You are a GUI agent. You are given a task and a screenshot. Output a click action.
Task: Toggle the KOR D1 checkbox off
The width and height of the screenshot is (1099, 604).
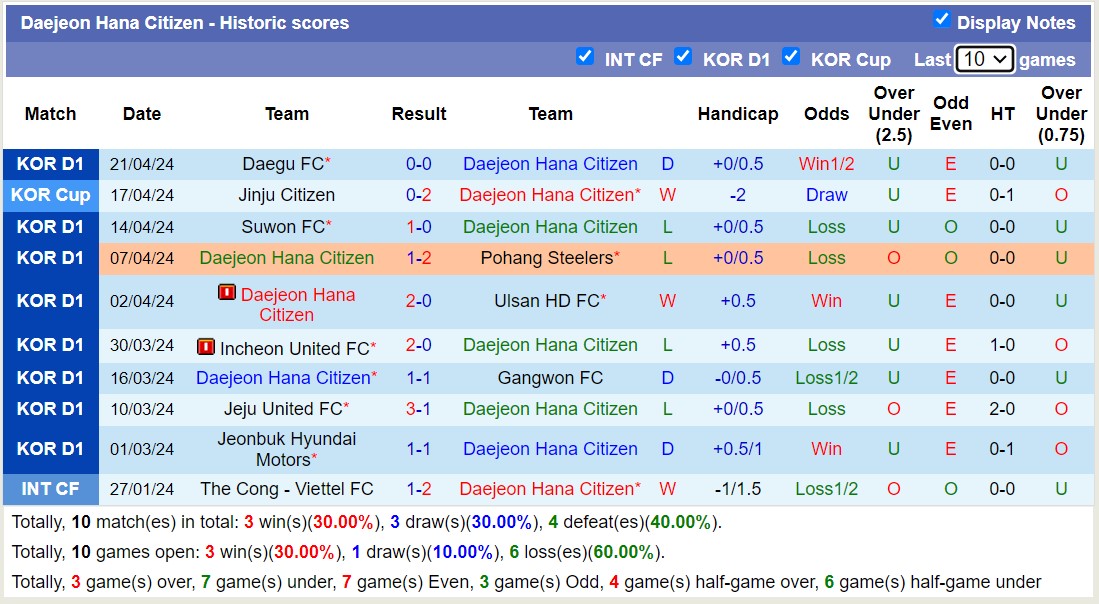coord(684,58)
